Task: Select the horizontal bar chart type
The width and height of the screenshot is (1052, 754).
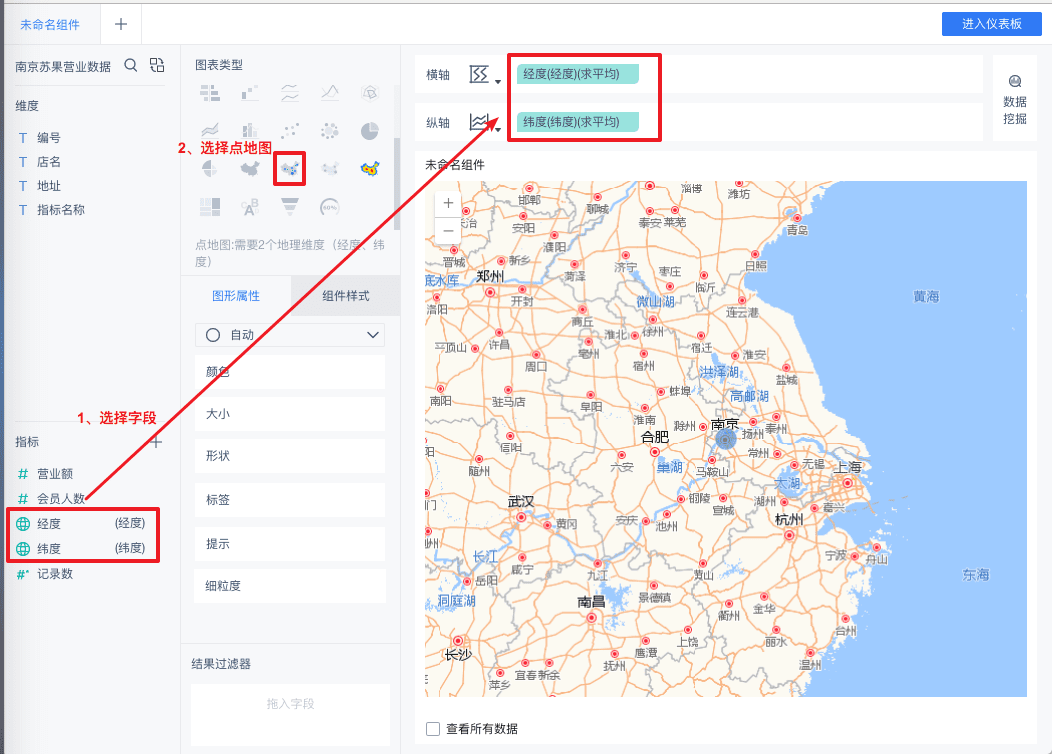Action: 210,93
